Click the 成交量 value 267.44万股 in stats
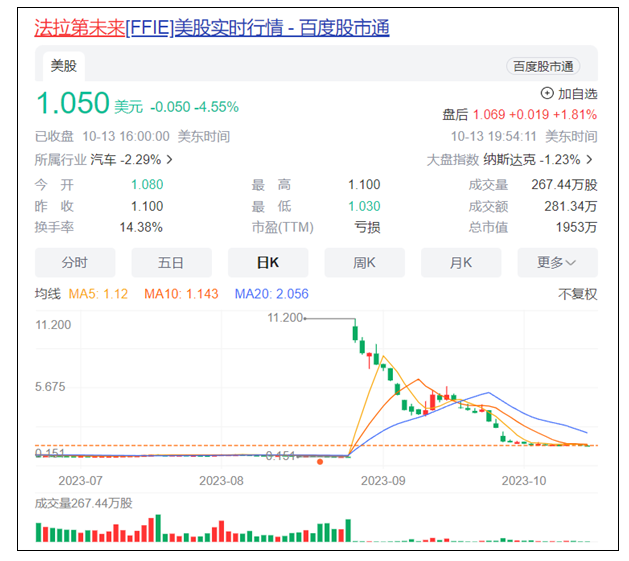The image size is (629, 561). point(564,185)
